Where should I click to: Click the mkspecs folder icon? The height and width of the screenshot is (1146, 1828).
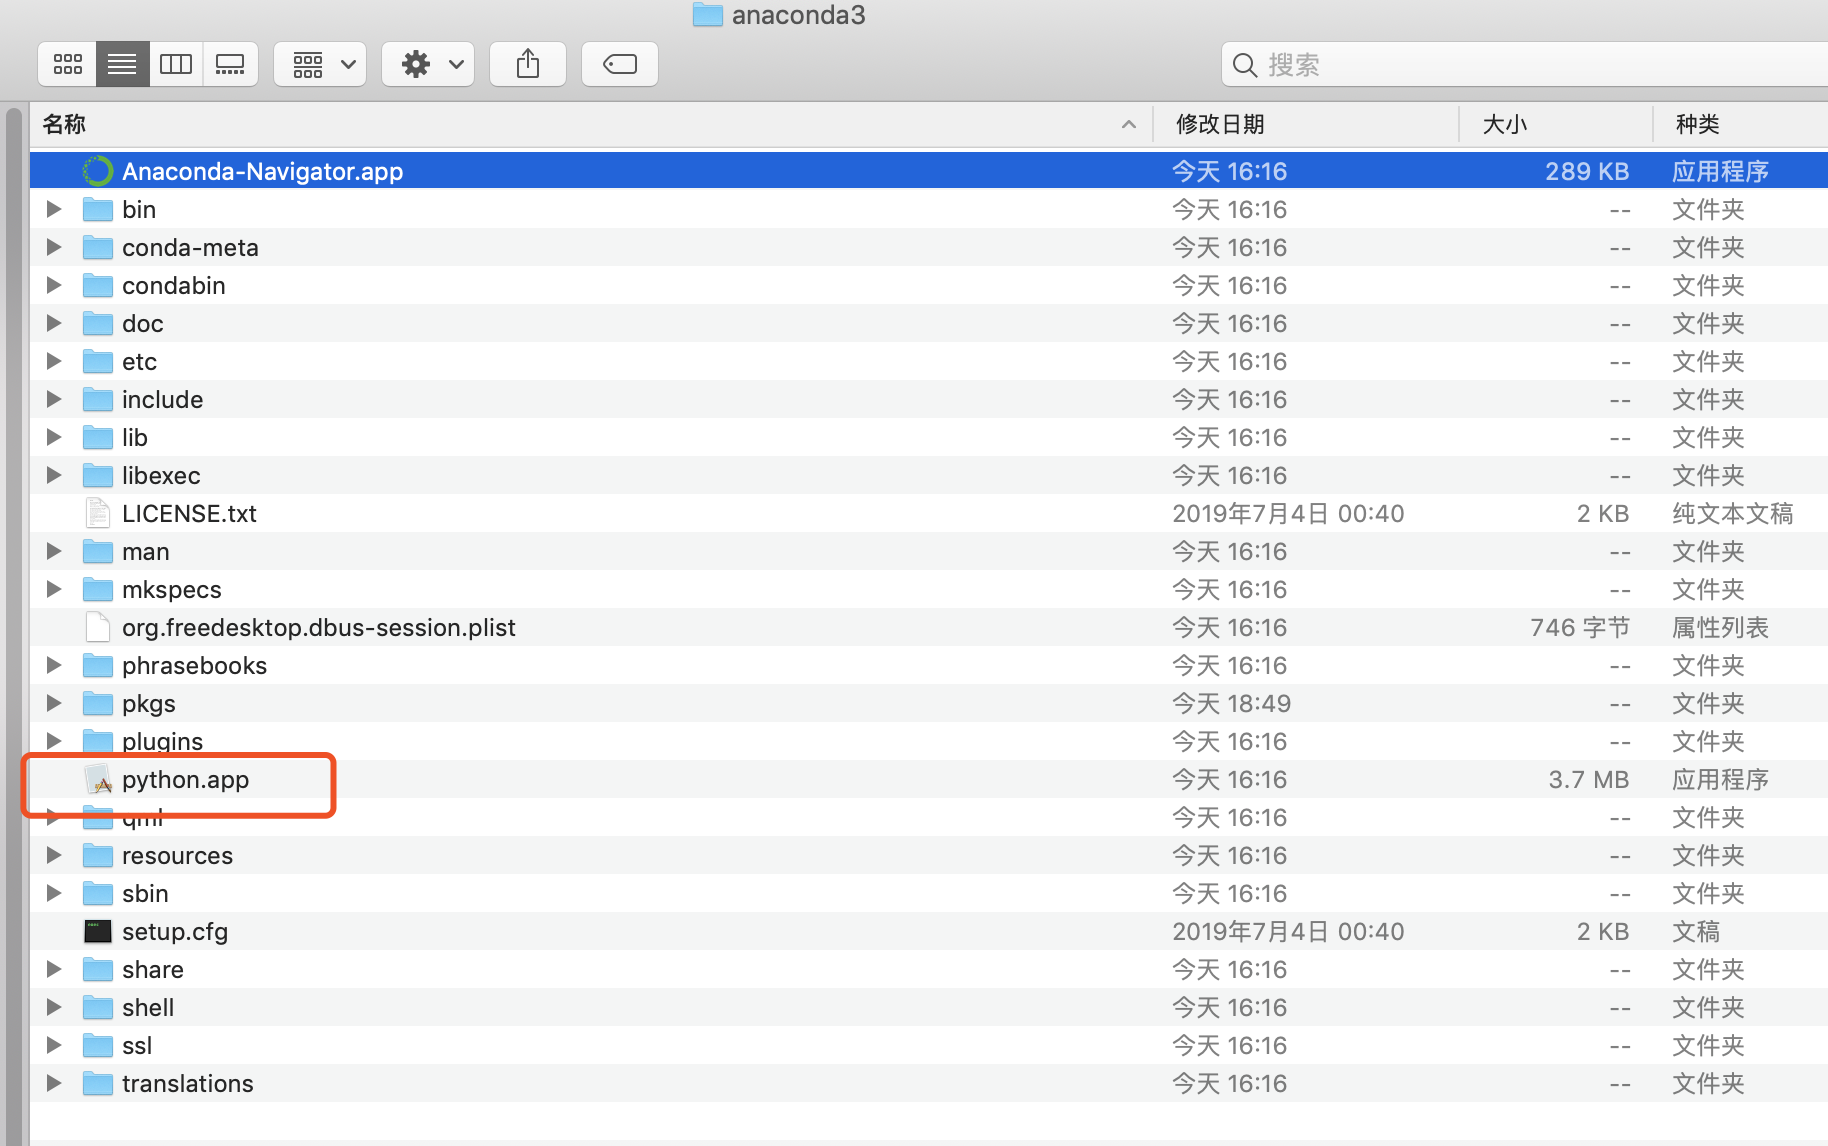click(97, 589)
